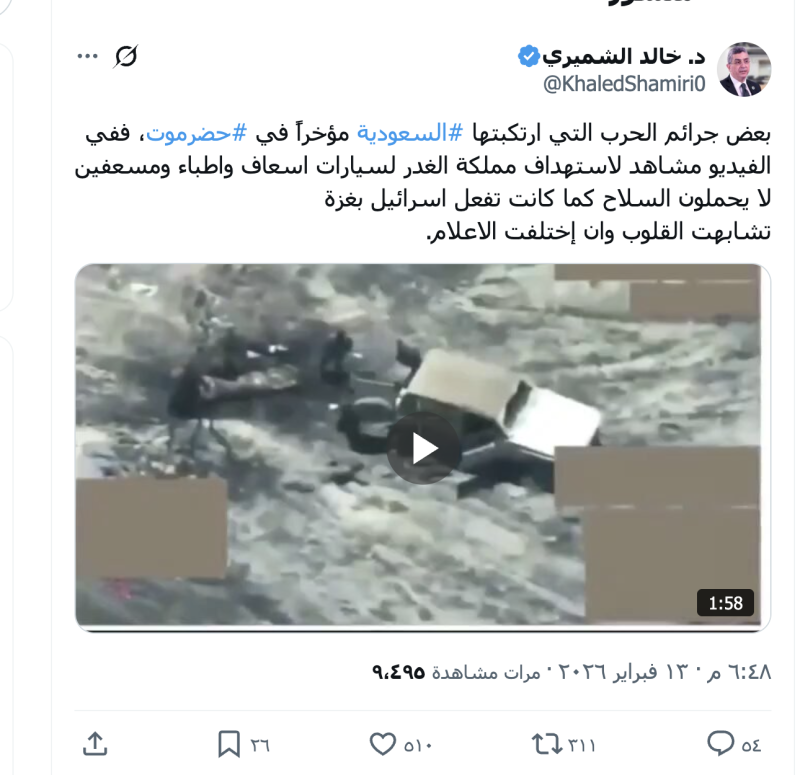Screen dimensions: 800x775
Task: Open the #حضرموت hashtag link
Action: coord(197,133)
